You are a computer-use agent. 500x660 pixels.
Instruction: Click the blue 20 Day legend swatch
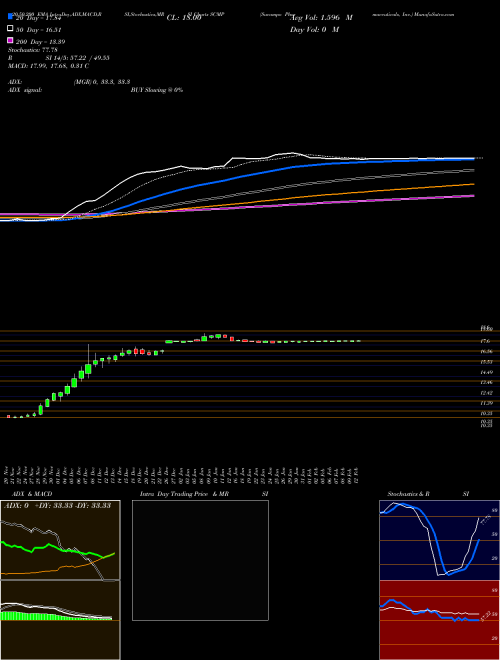click(x=10, y=16)
